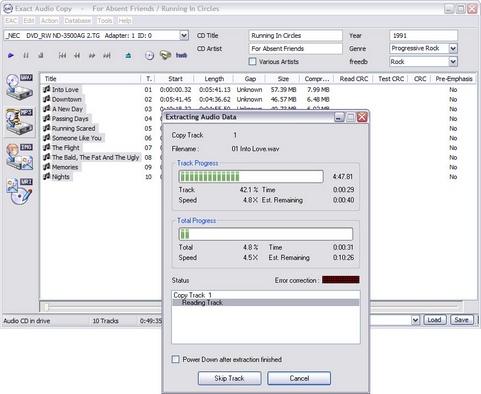The height and width of the screenshot is (394, 481).
Task: Click the Stop playback control
Action: pyautogui.click(x=40, y=55)
